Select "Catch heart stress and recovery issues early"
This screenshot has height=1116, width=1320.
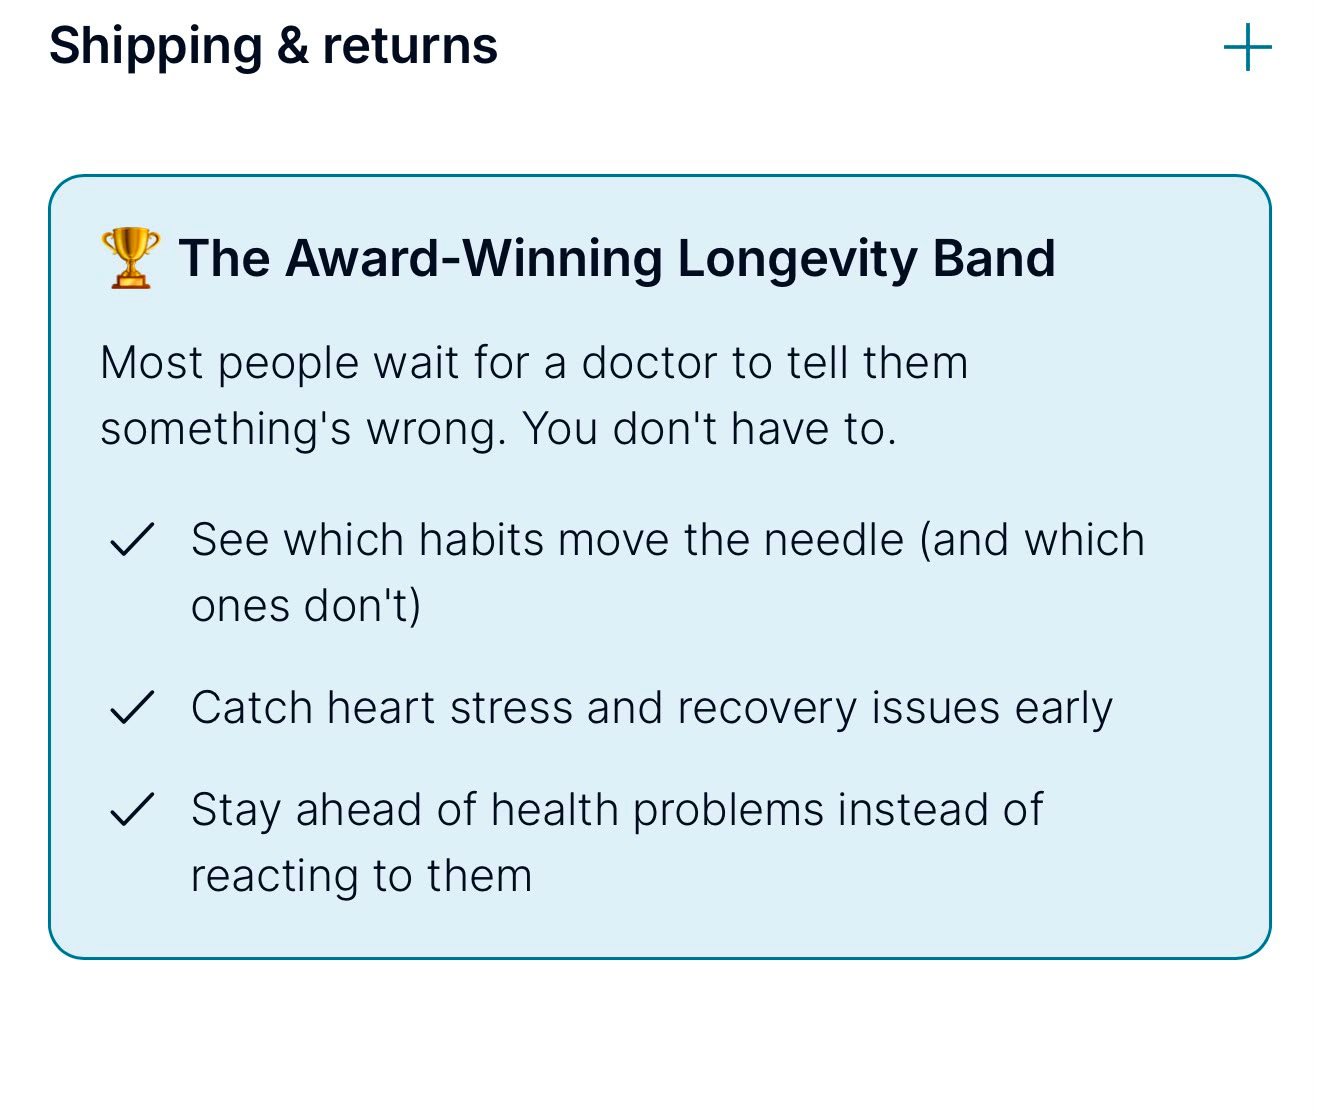click(x=652, y=709)
